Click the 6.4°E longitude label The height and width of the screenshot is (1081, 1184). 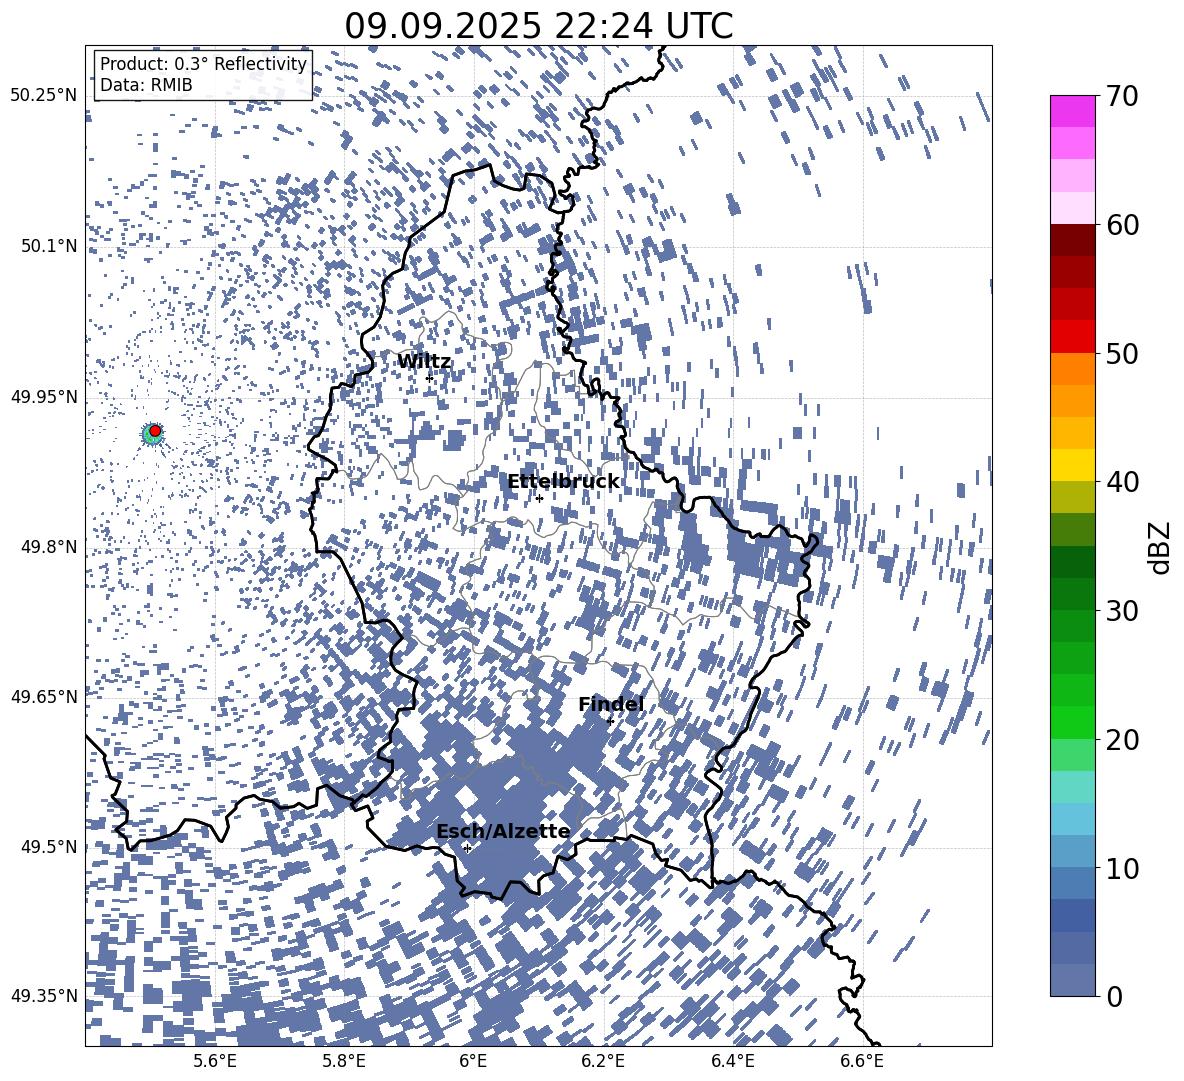pyautogui.click(x=733, y=1061)
